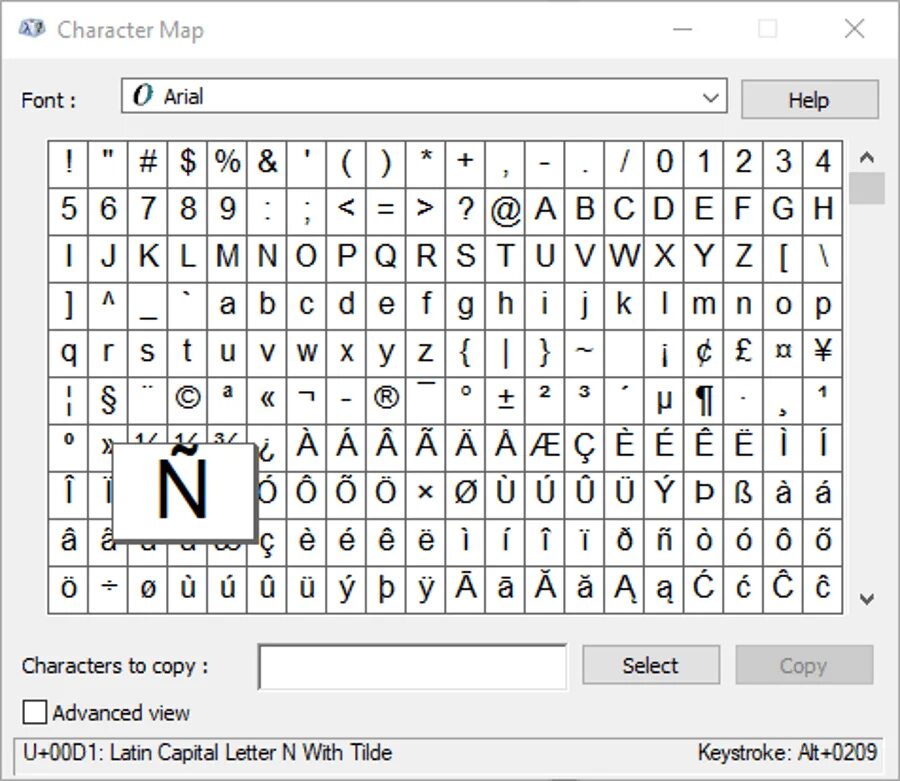Click the Character Map title bar icon
The height and width of the screenshot is (781, 900).
32,28
